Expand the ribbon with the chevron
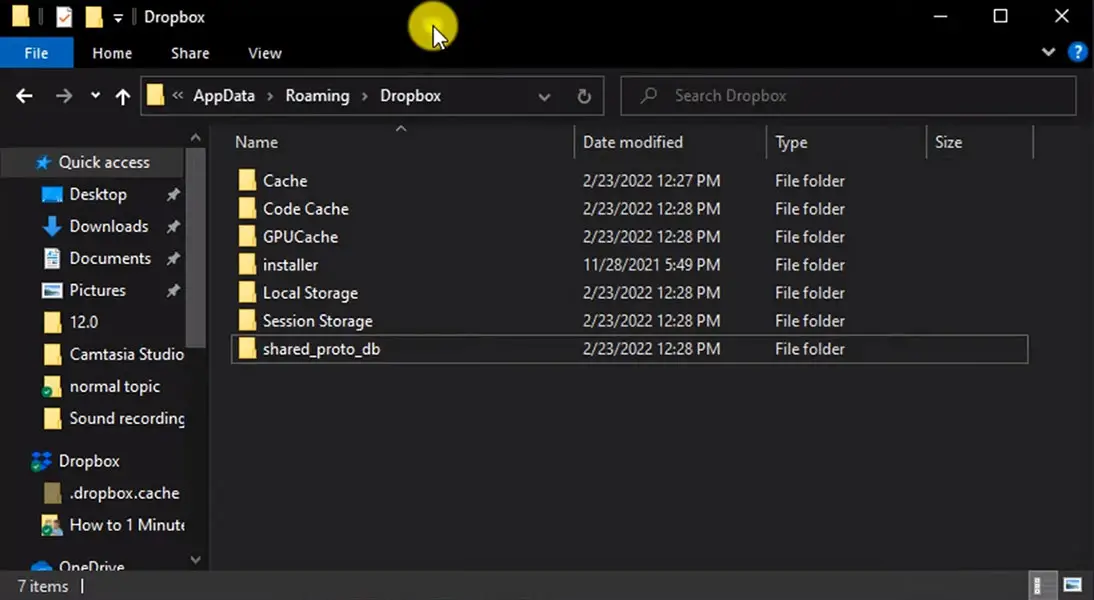Image resolution: width=1094 pixels, height=600 pixels. pos(1048,52)
